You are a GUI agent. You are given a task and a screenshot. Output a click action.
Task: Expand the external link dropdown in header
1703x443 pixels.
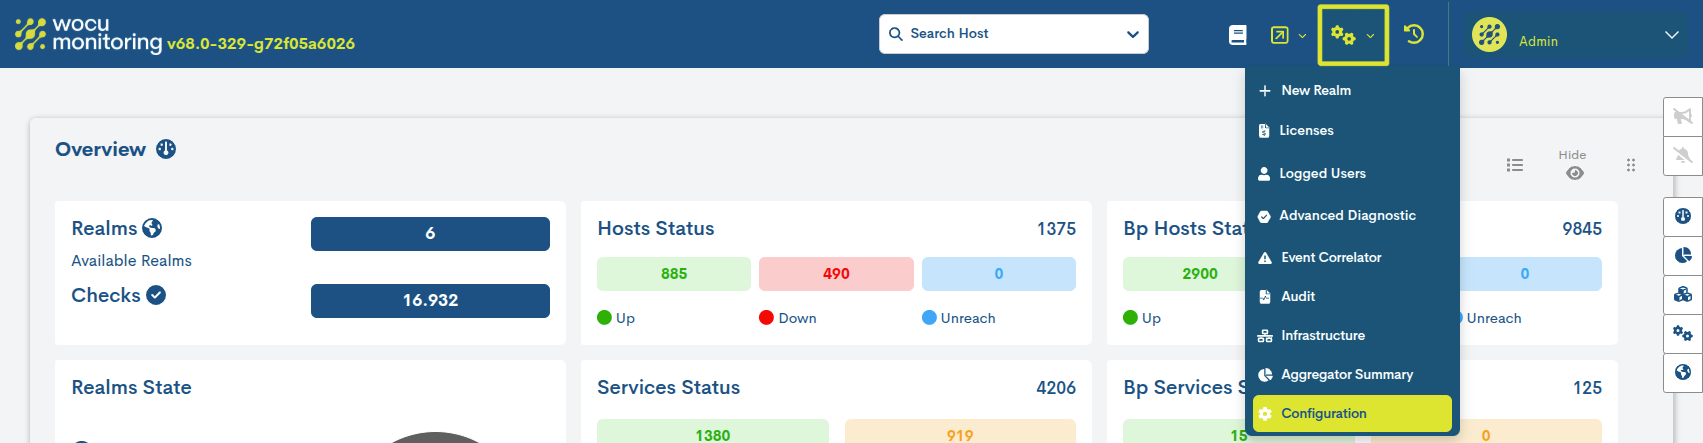pos(1288,35)
